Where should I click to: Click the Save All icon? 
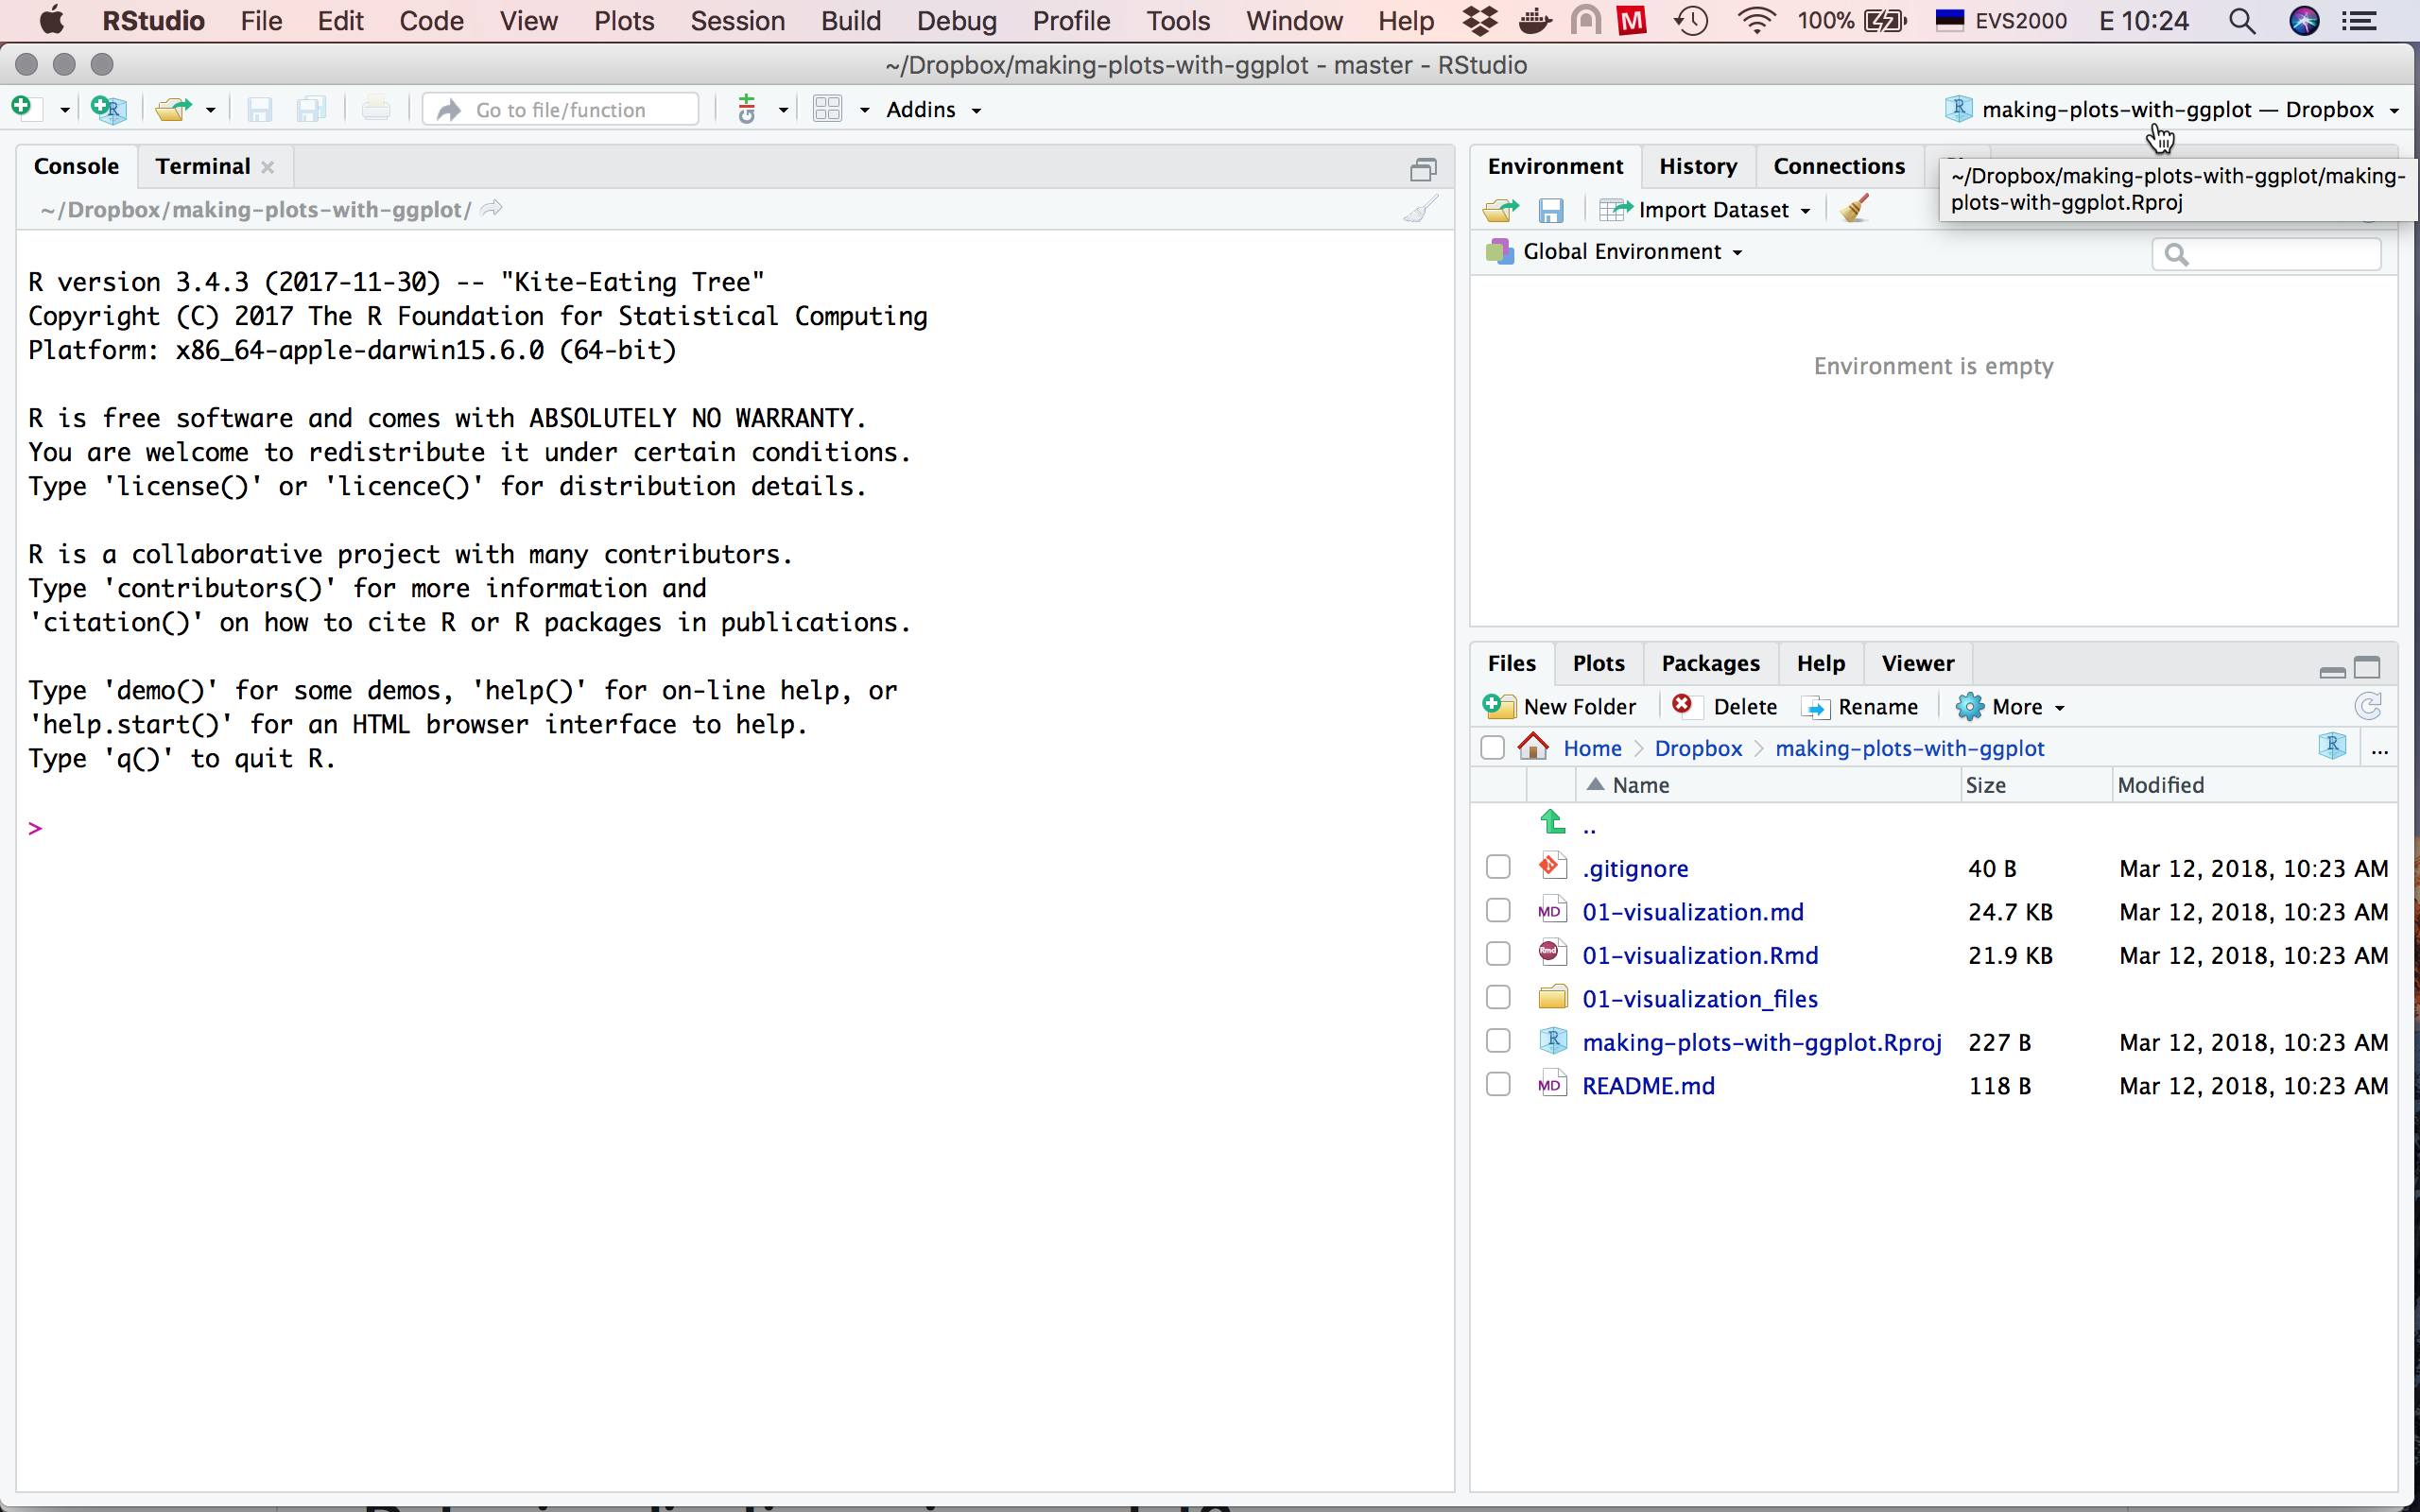[x=312, y=109]
